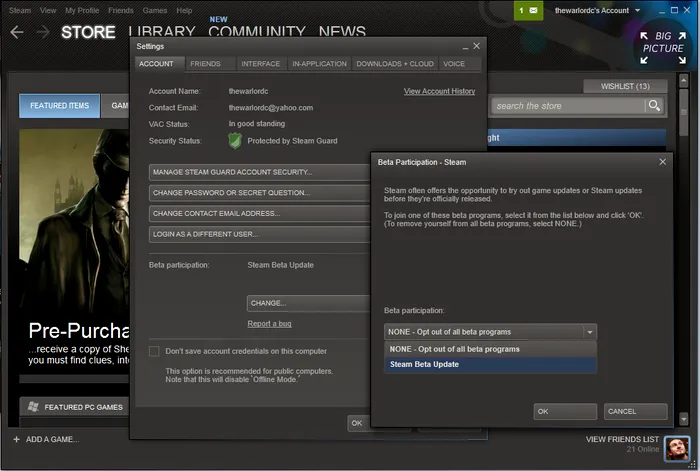Click the forward navigation arrow
The width and height of the screenshot is (700, 471).
click(43, 32)
